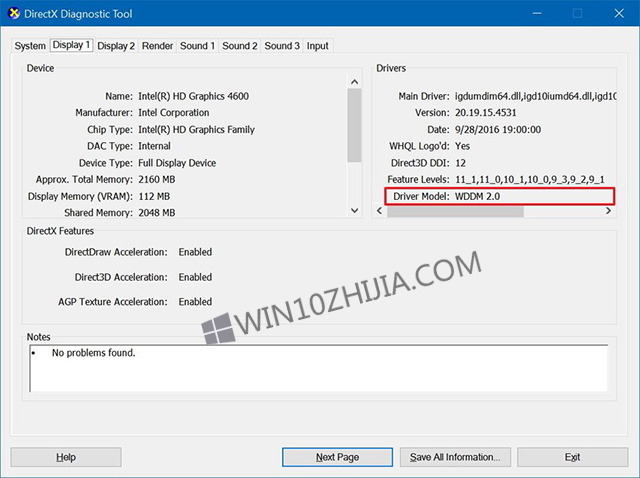Open the Display 2 tab
The height and width of the screenshot is (478, 640).
pos(116,46)
